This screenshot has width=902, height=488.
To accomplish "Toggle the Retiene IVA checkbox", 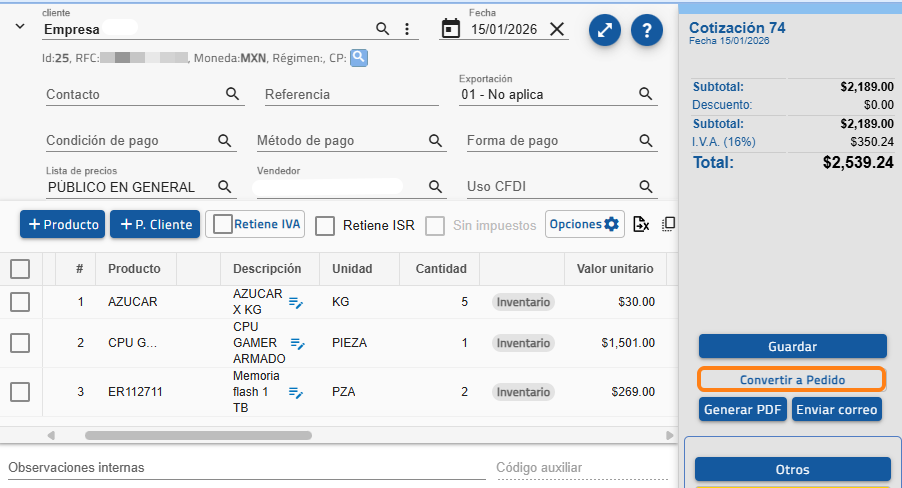I will (223, 224).
